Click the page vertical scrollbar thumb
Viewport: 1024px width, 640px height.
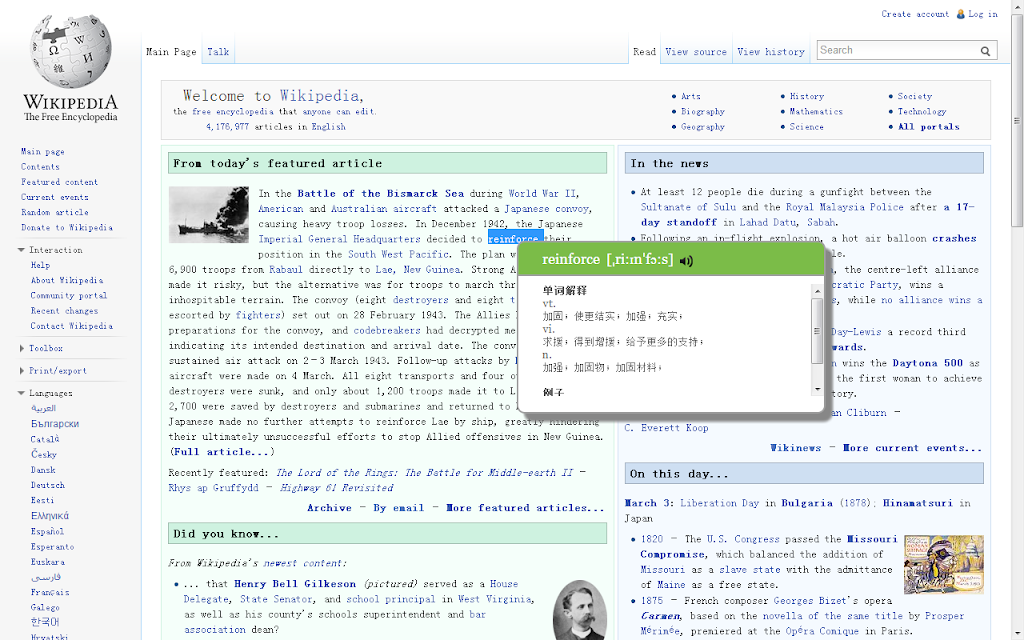coord(1017,121)
